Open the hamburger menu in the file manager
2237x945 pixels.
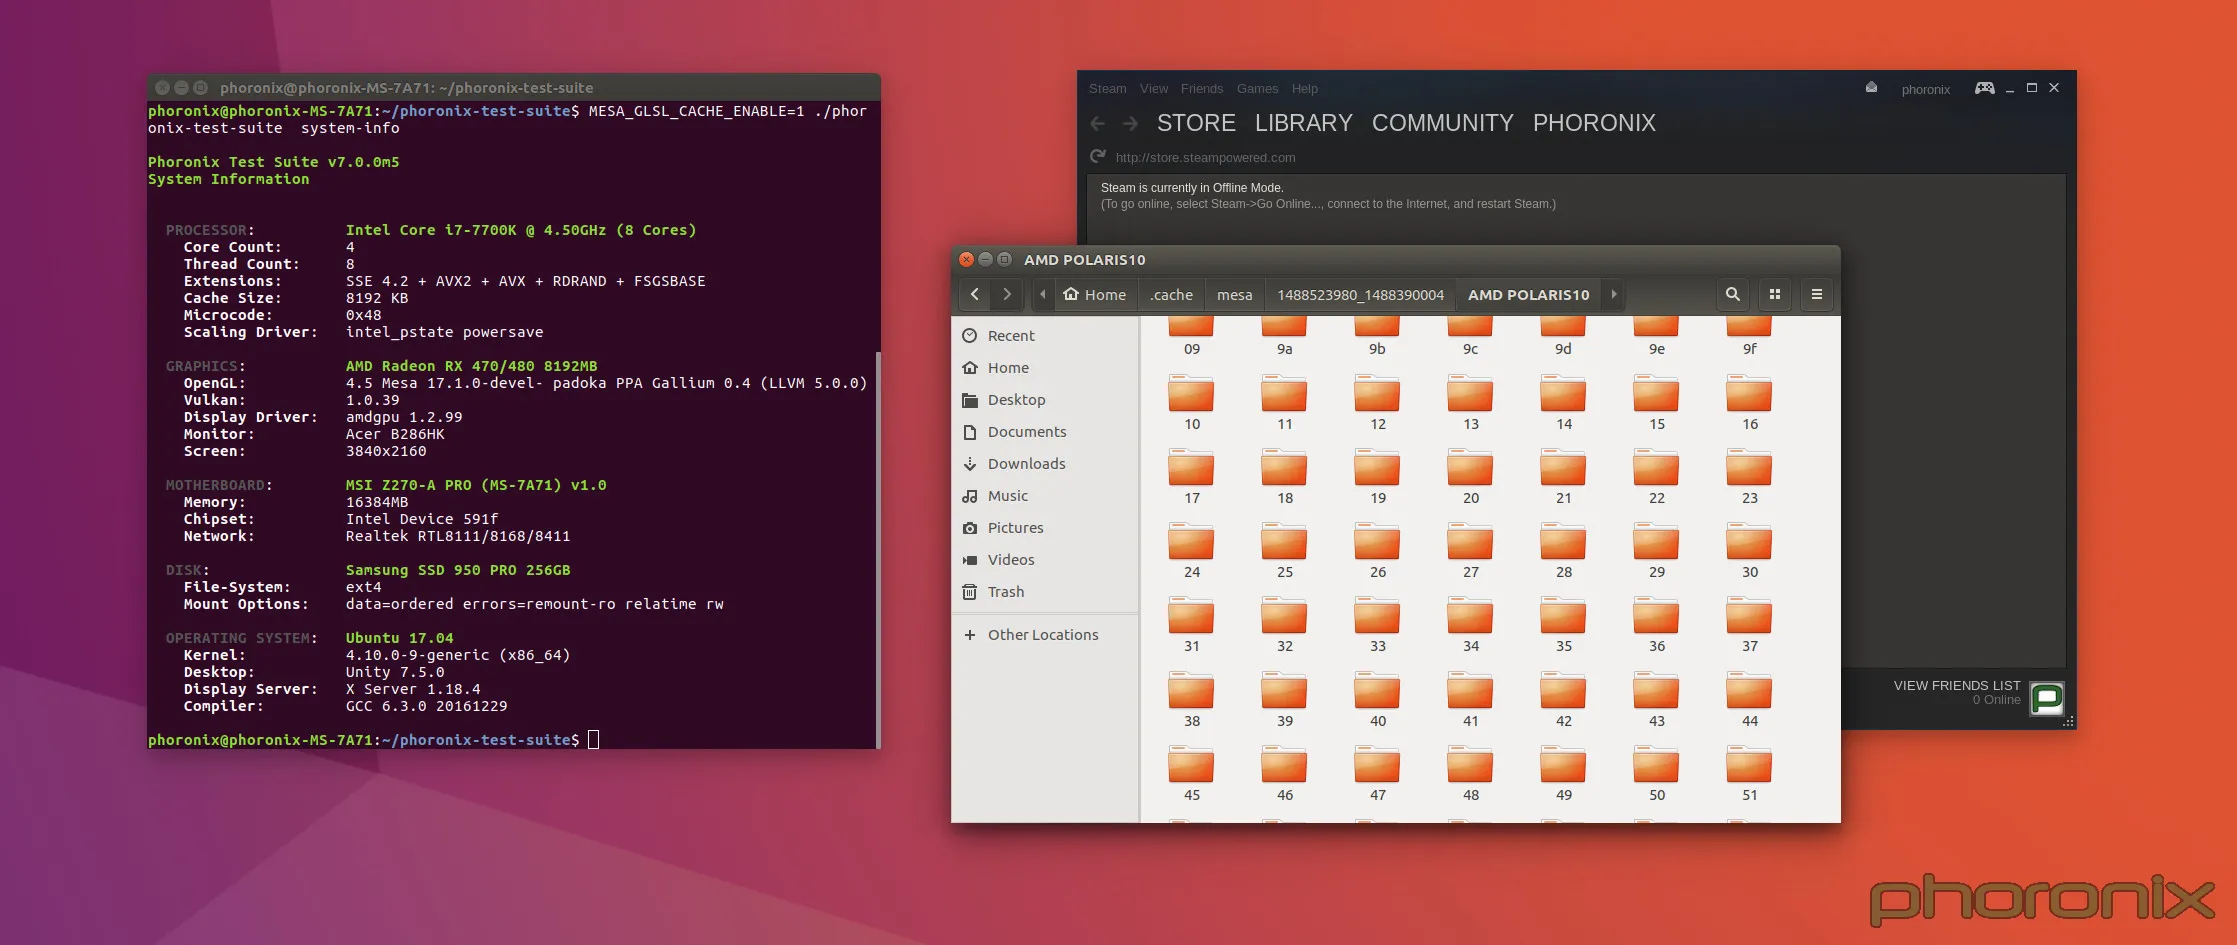(1817, 294)
